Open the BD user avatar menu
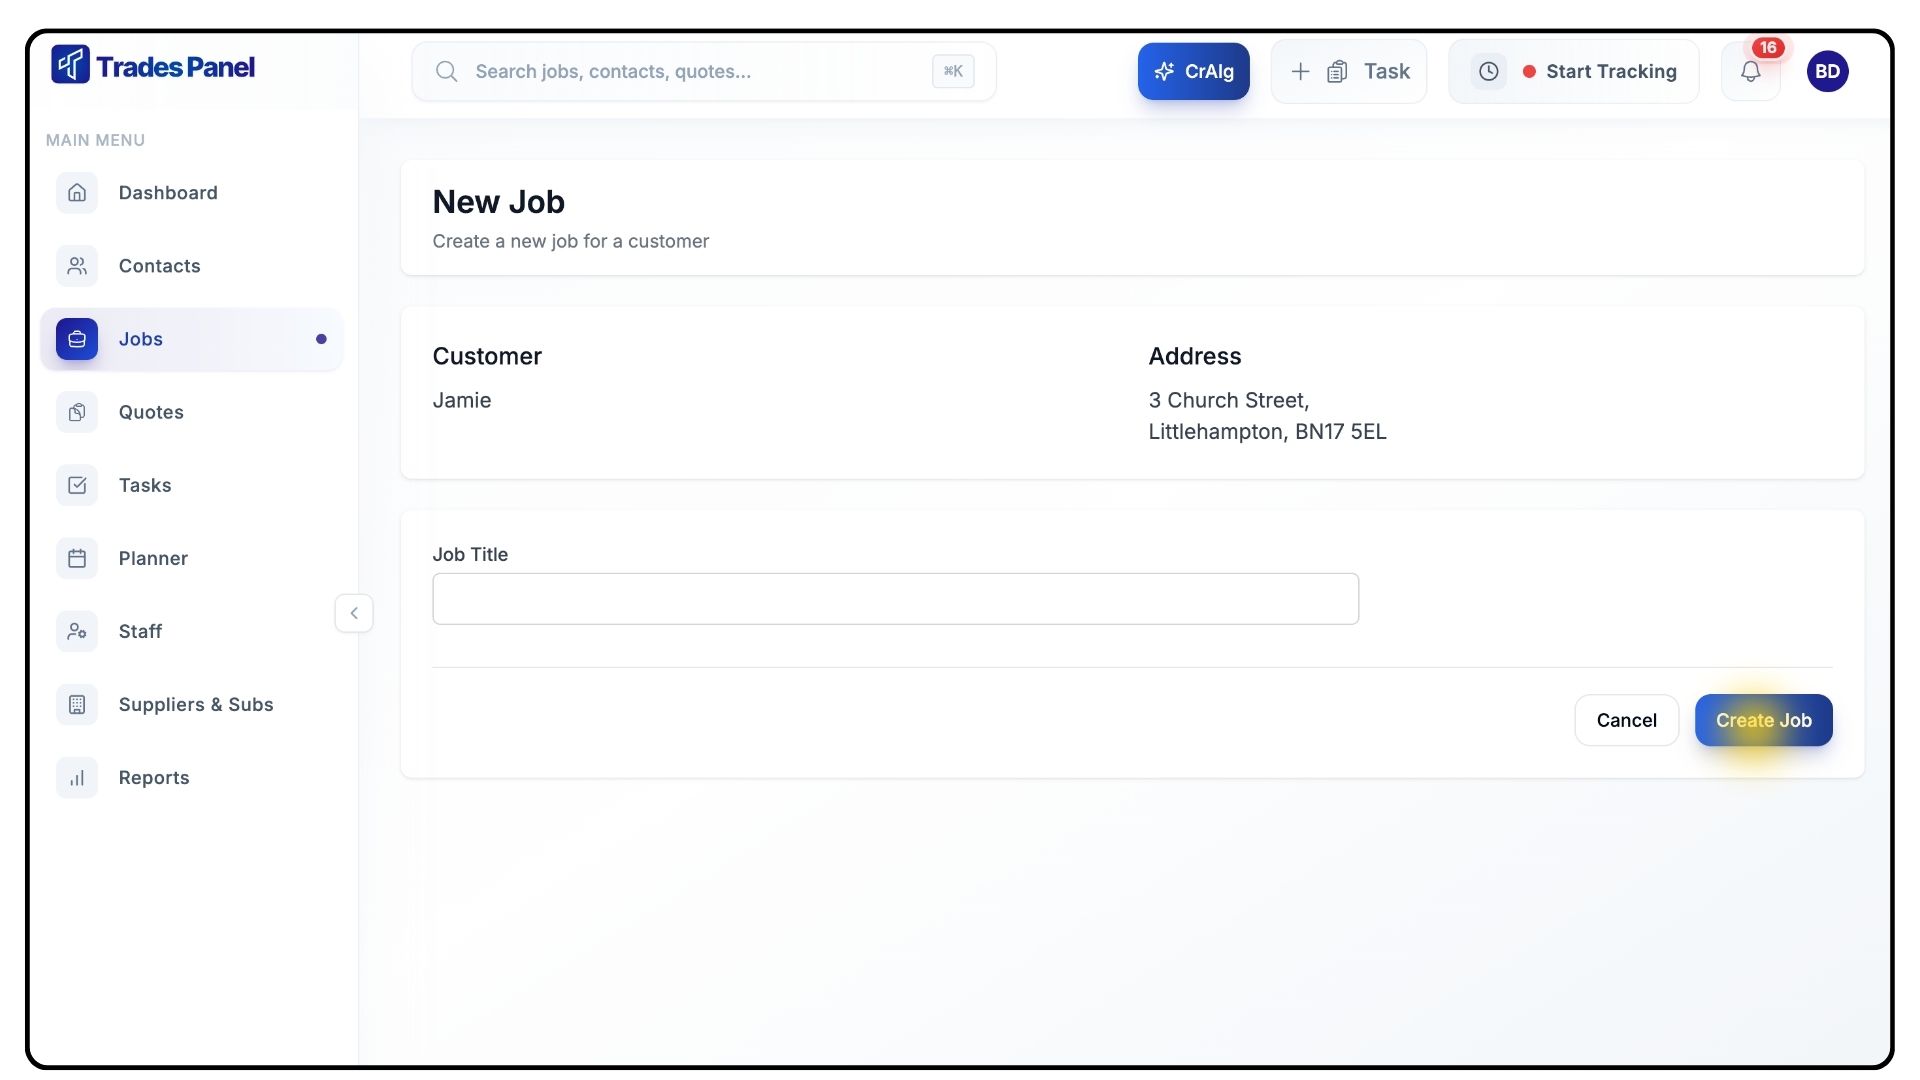 [x=1827, y=71]
